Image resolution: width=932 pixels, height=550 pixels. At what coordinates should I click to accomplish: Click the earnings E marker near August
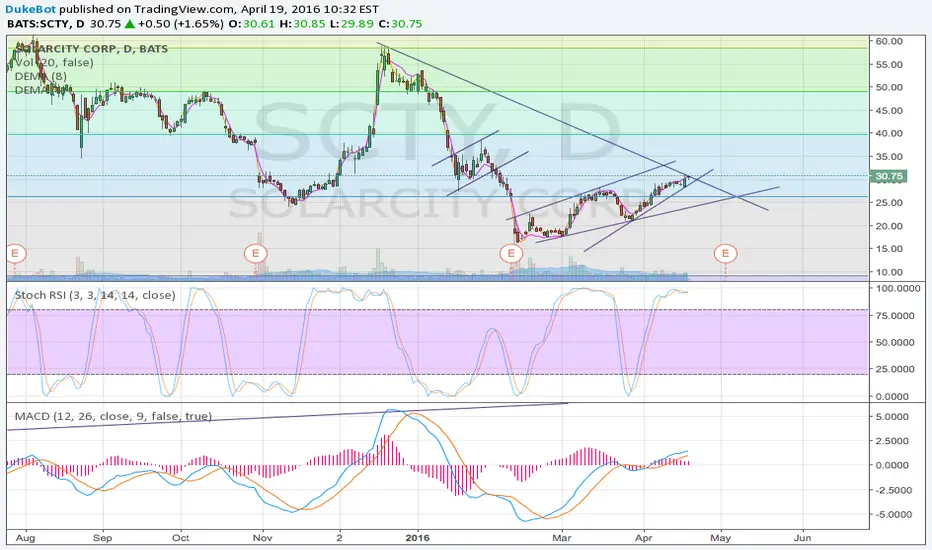pyautogui.click(x=15, y=254)
